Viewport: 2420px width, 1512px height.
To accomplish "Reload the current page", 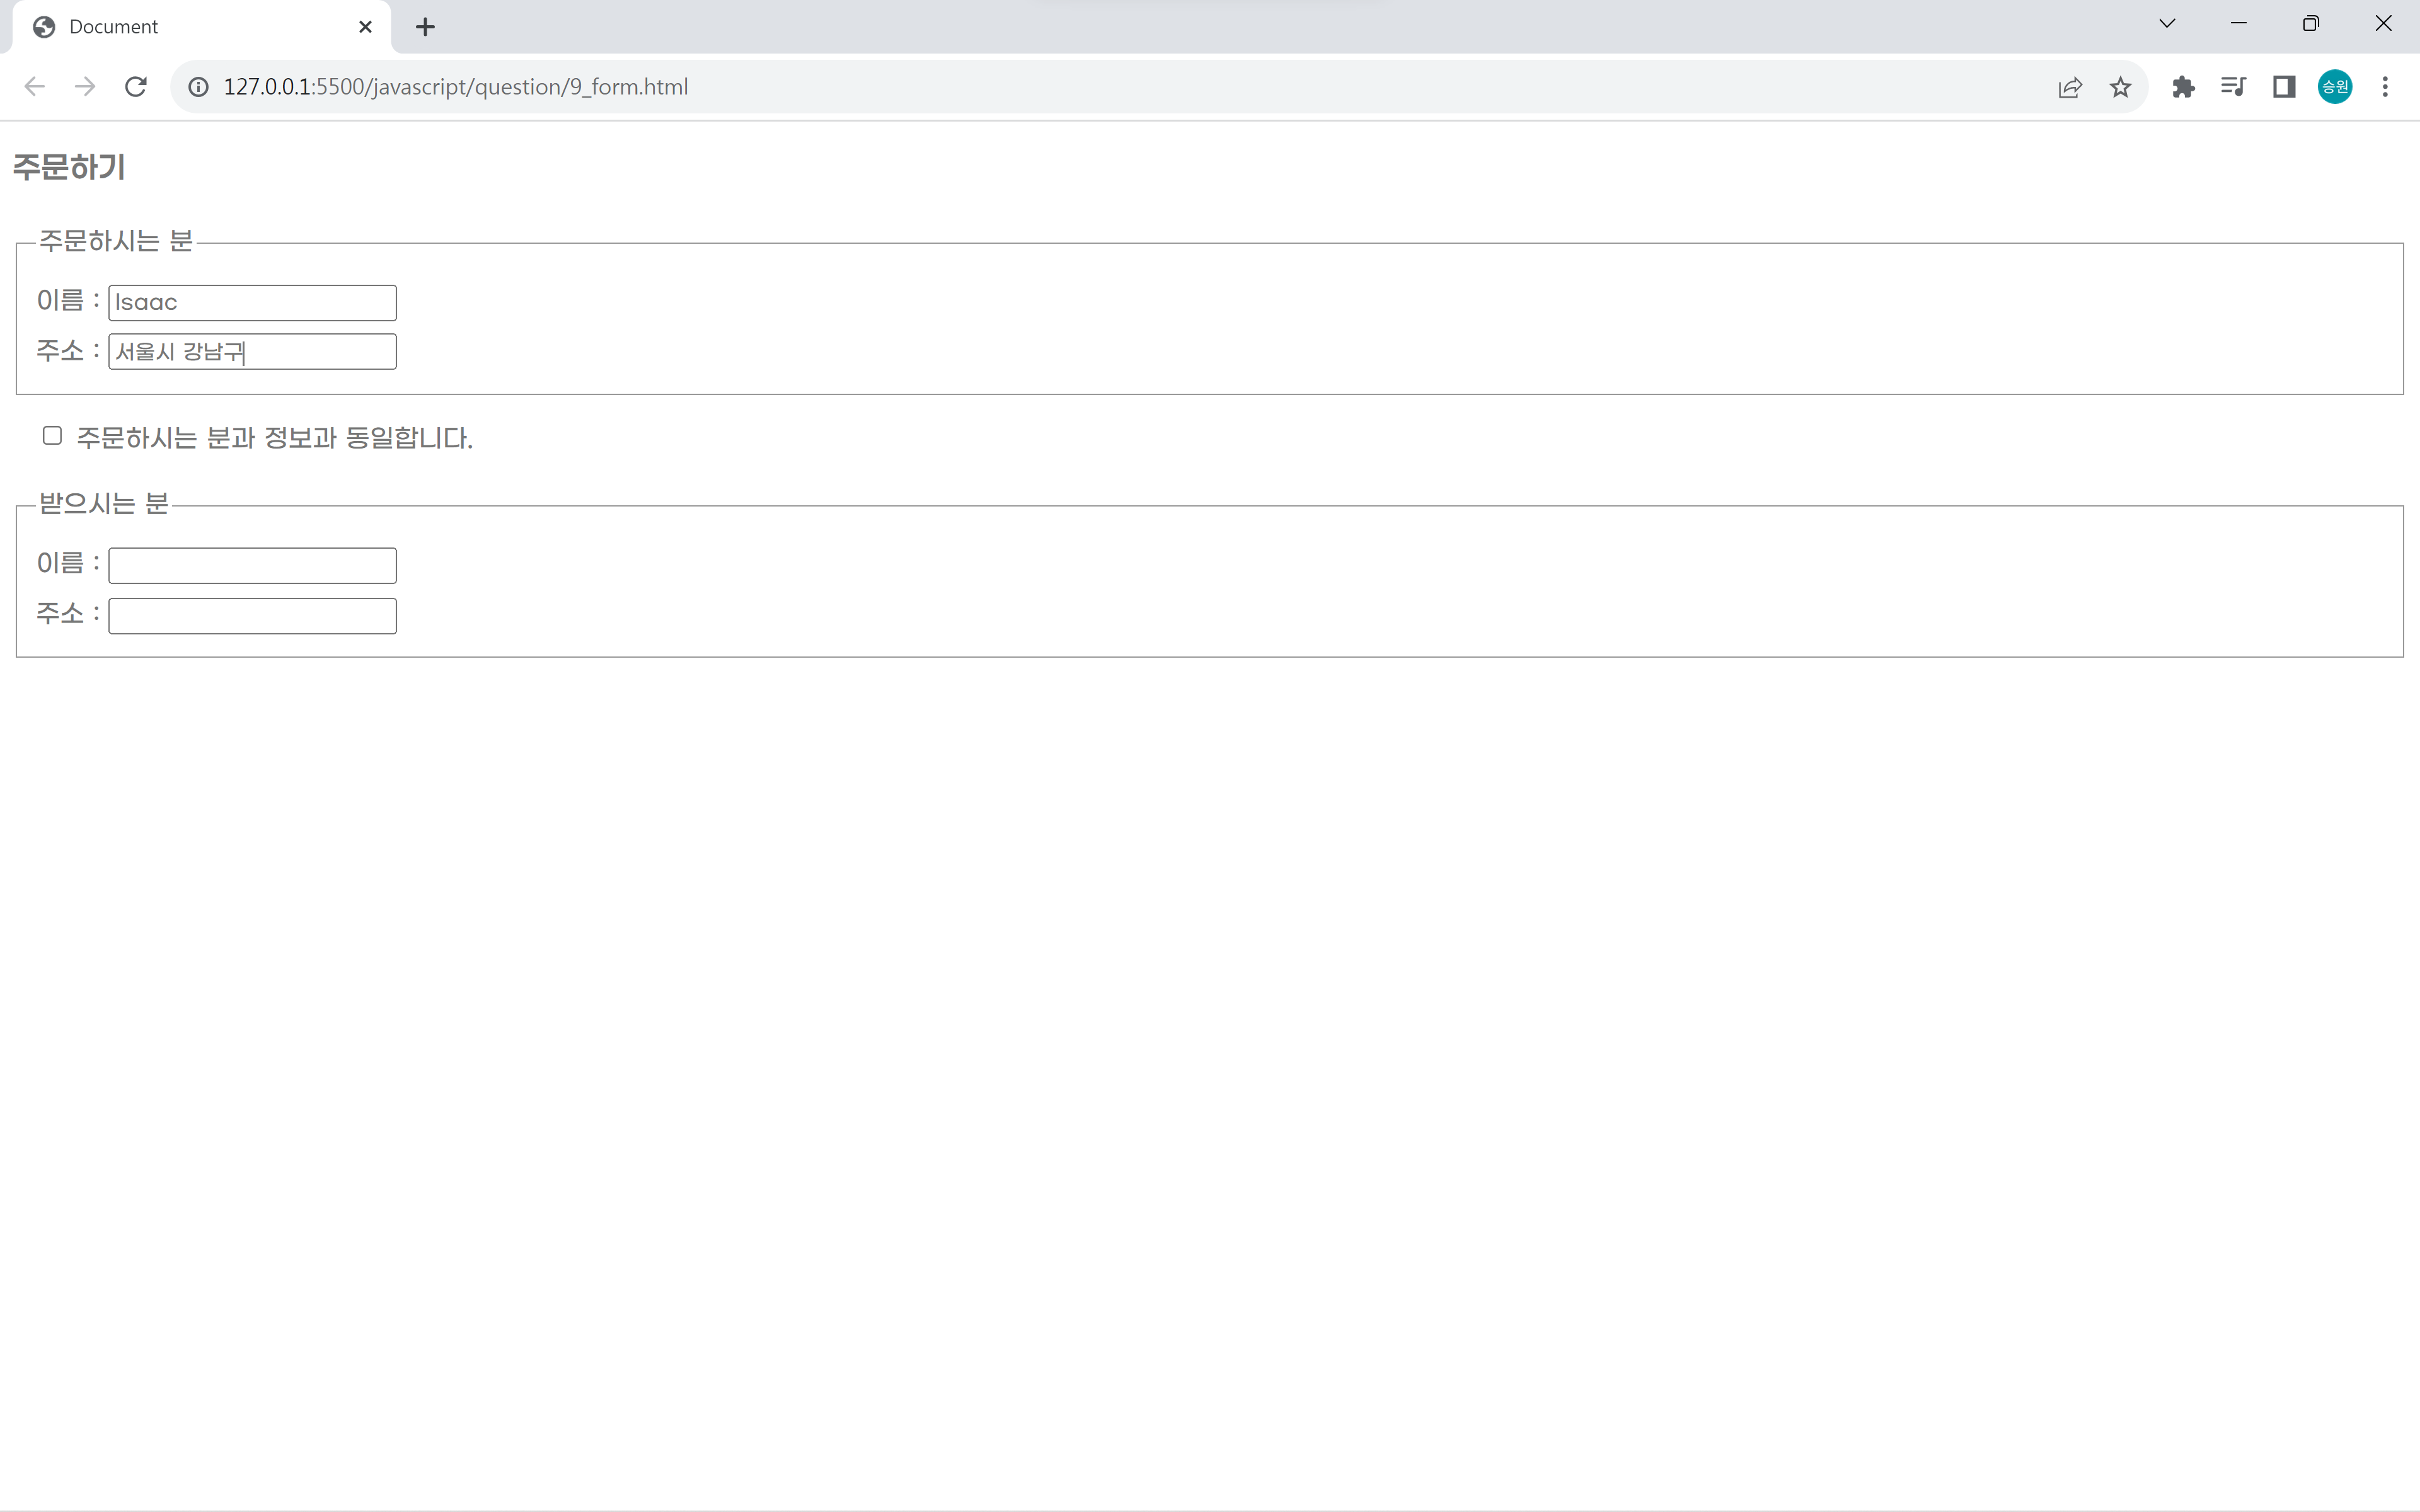I will (x=136, y=87).
